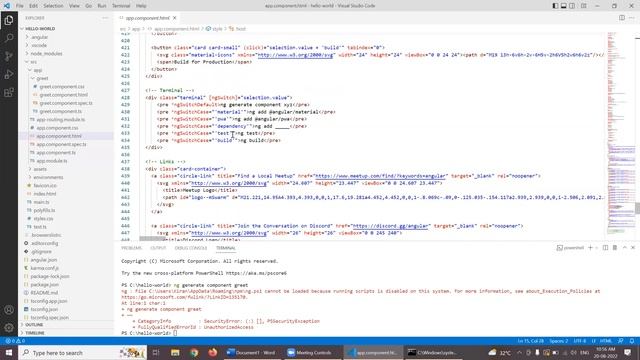Click the Windows search box

point(82,353)
